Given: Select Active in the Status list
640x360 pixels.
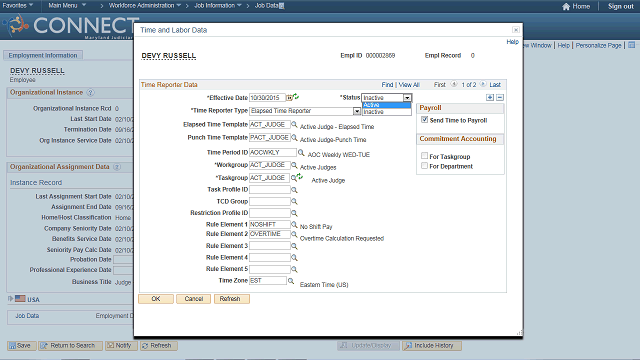Looking at the screenshot, I should click(x=386, y=105).
